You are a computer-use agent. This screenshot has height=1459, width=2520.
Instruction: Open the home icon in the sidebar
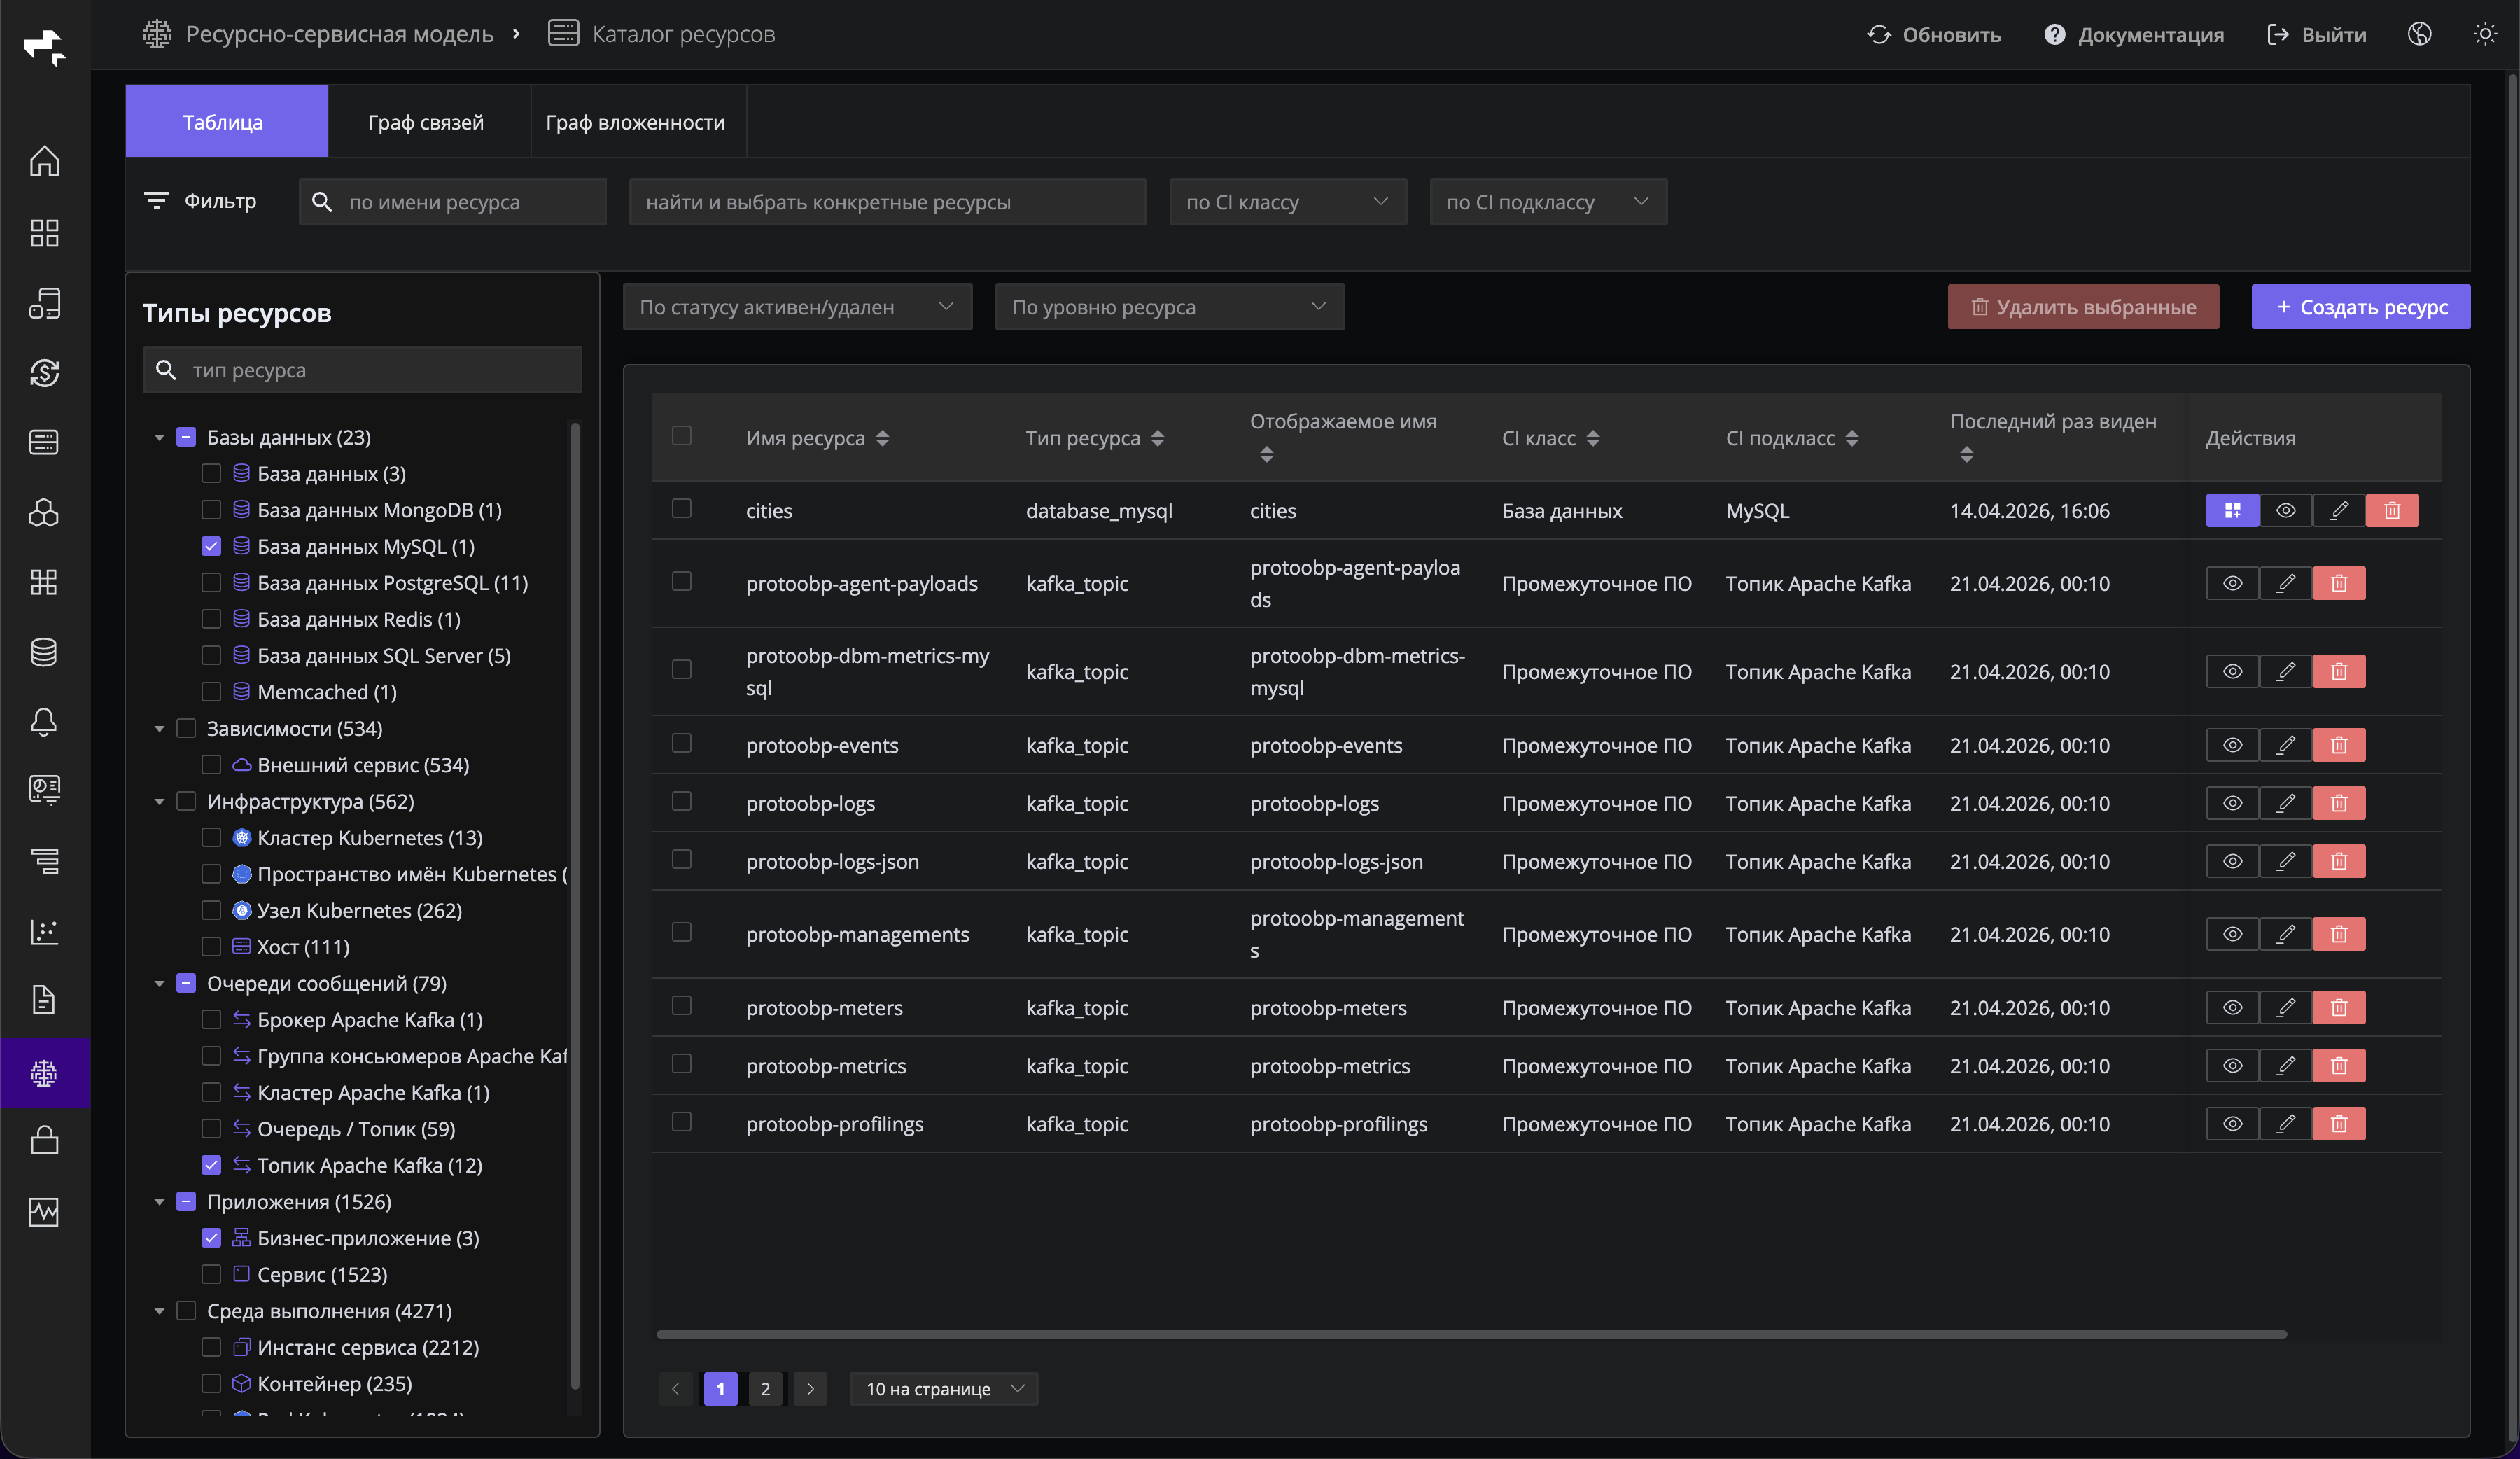[45, 160]
